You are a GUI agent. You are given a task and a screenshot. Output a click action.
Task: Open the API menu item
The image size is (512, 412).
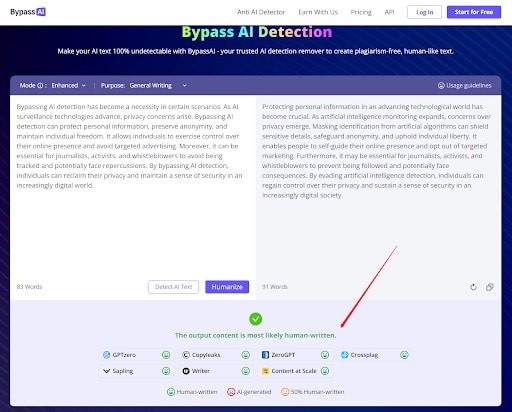[389, 12]
